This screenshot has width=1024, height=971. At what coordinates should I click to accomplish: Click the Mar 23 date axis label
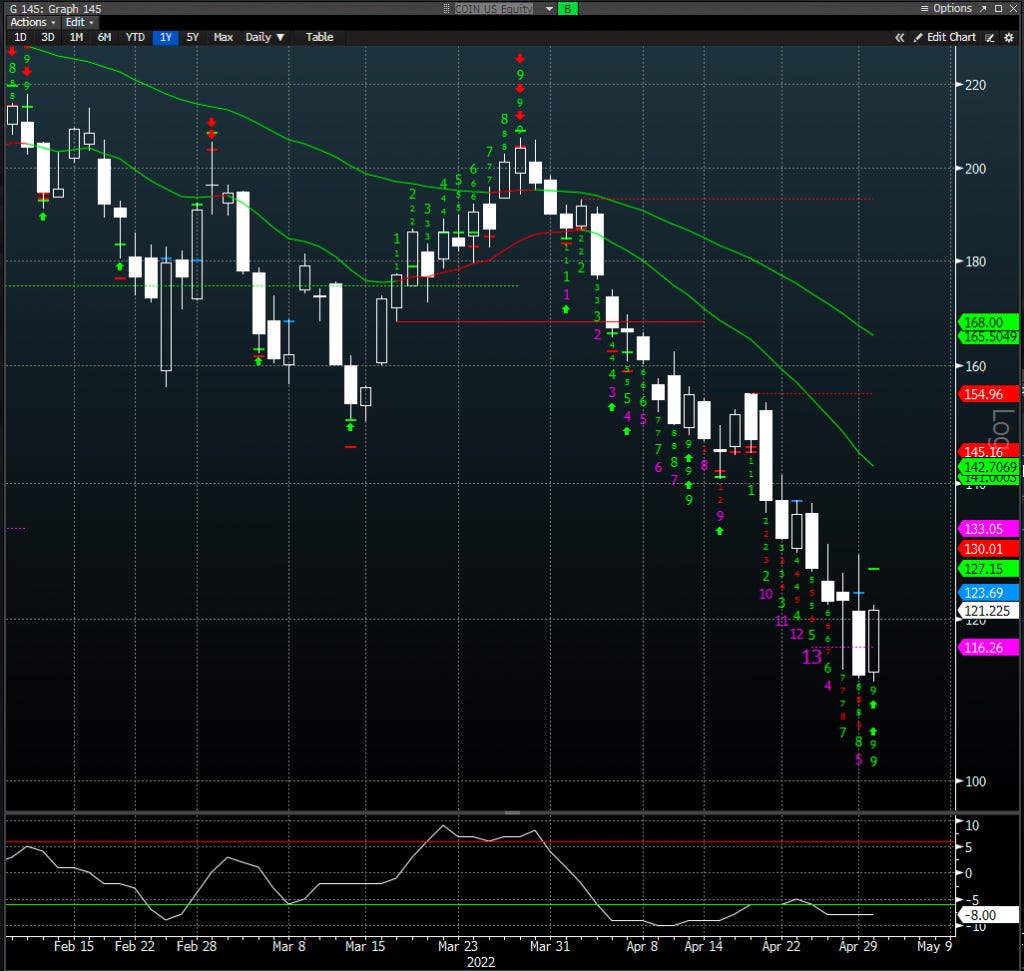tap(457, 946)
